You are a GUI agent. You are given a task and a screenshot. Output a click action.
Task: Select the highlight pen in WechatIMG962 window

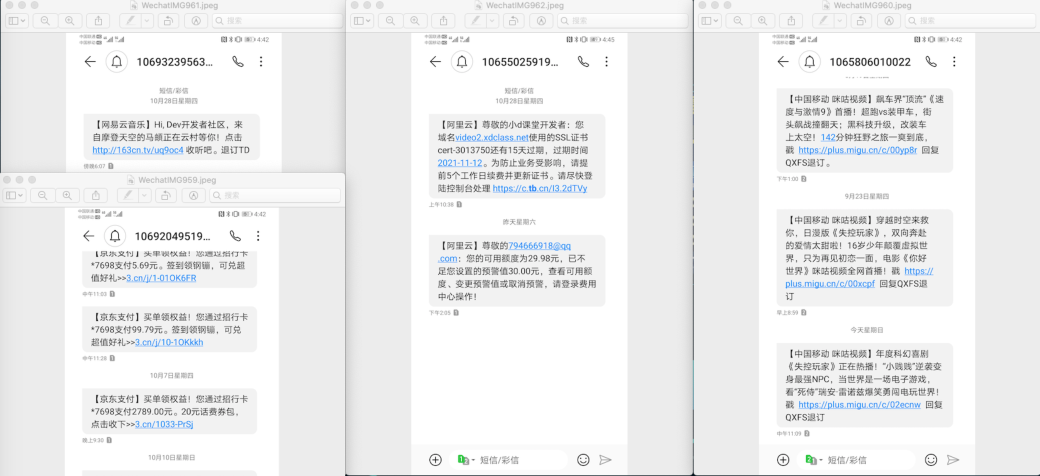(477, 21)
